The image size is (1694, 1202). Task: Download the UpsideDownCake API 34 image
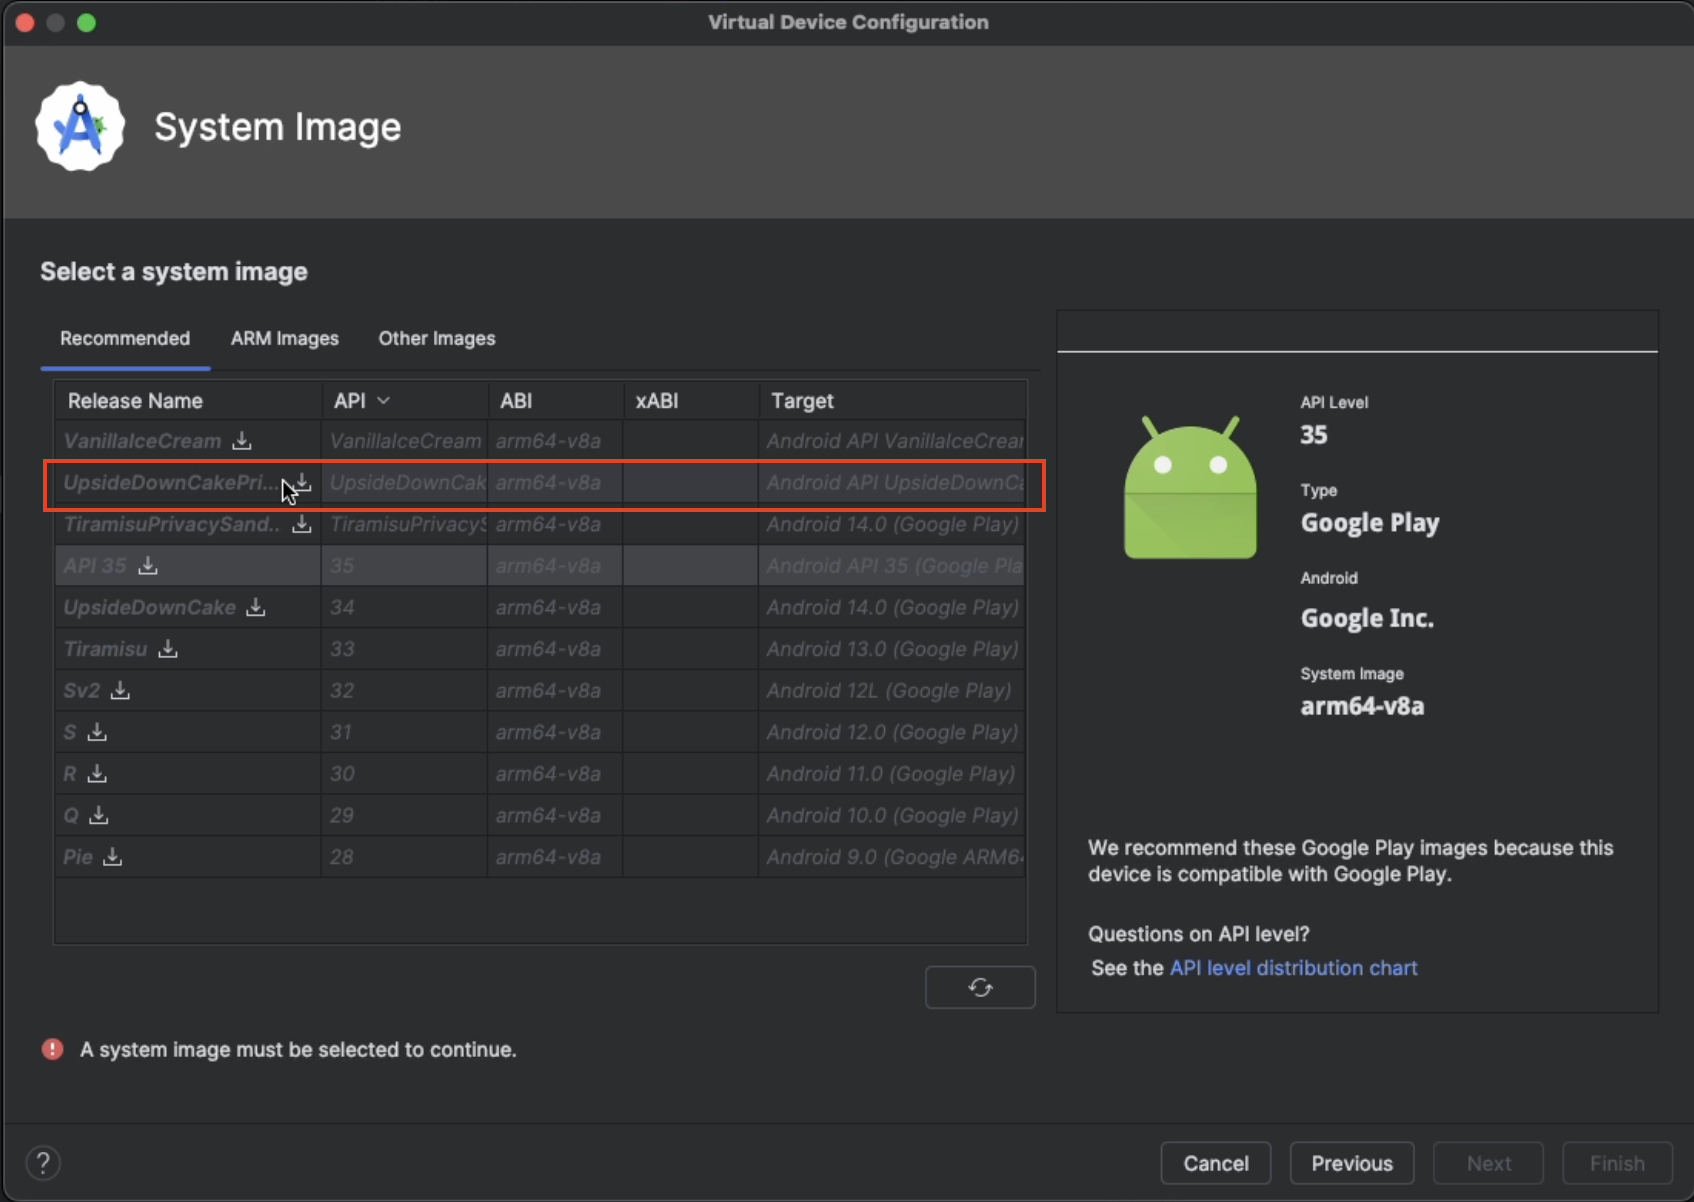[256, 607]
